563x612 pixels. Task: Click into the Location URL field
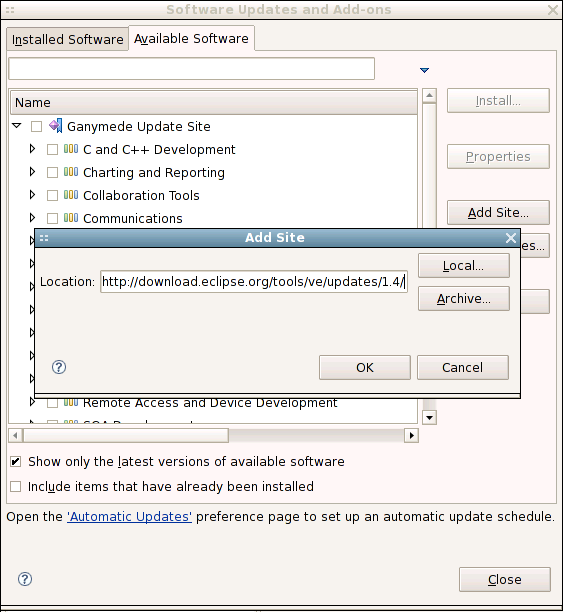(x=254, y=281)
